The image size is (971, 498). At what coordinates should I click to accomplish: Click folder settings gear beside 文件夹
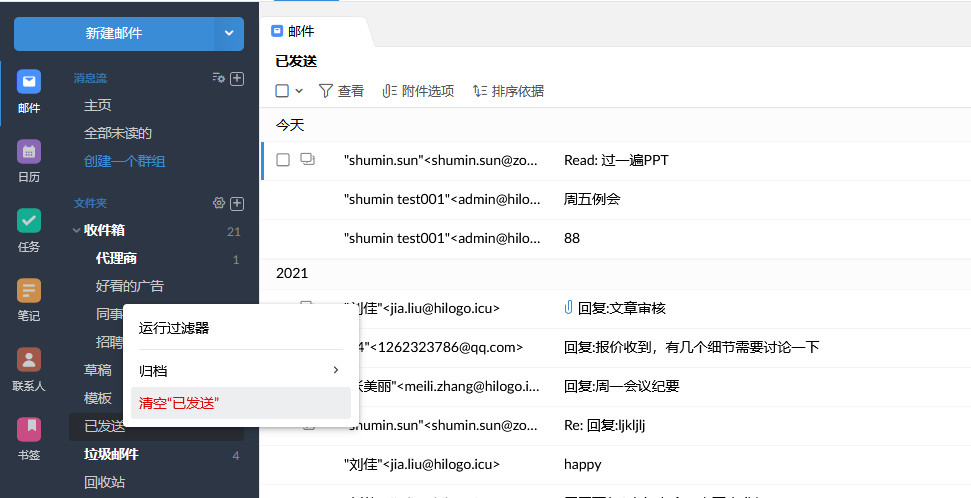coord(219,203)
